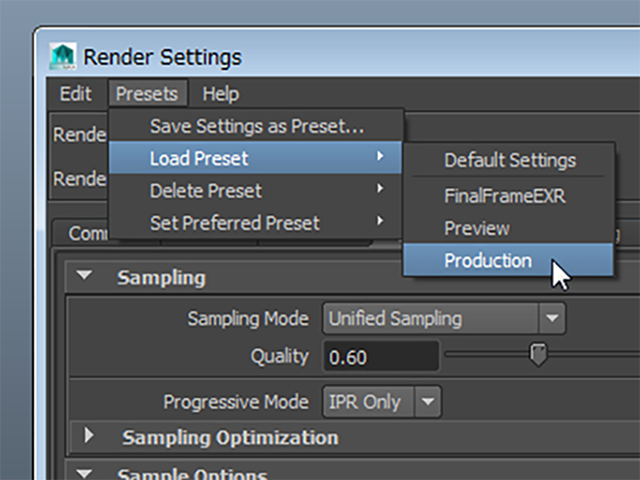Open the Set Preferred Preset submenu
The width and height of the screenshot is (640, 480).
click(256, 223)
